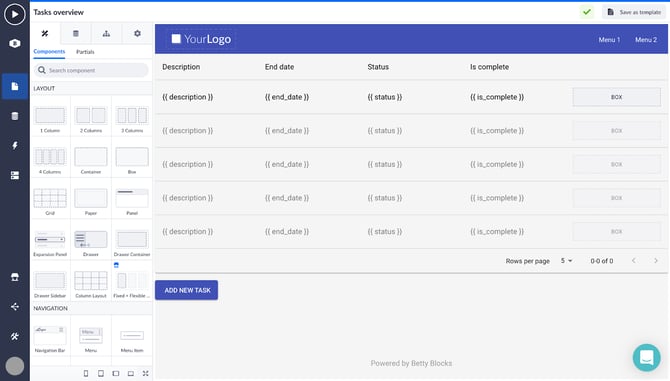
Task: Select the Menu navigation component
Action: [x=91, y=339]
